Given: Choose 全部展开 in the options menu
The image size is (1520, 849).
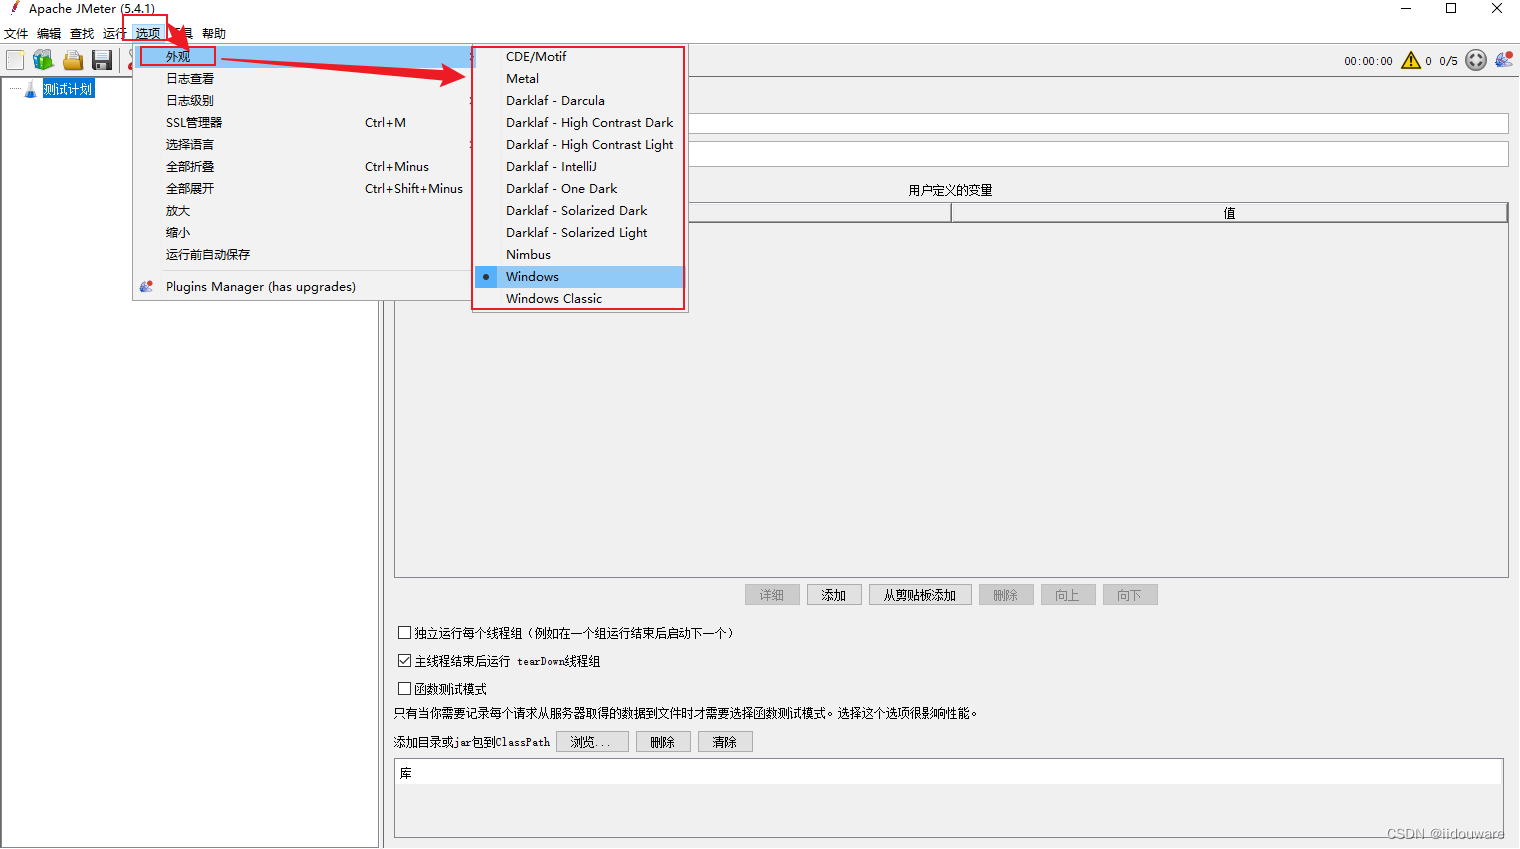Looking at the screenshot, I should coord(304,188).
